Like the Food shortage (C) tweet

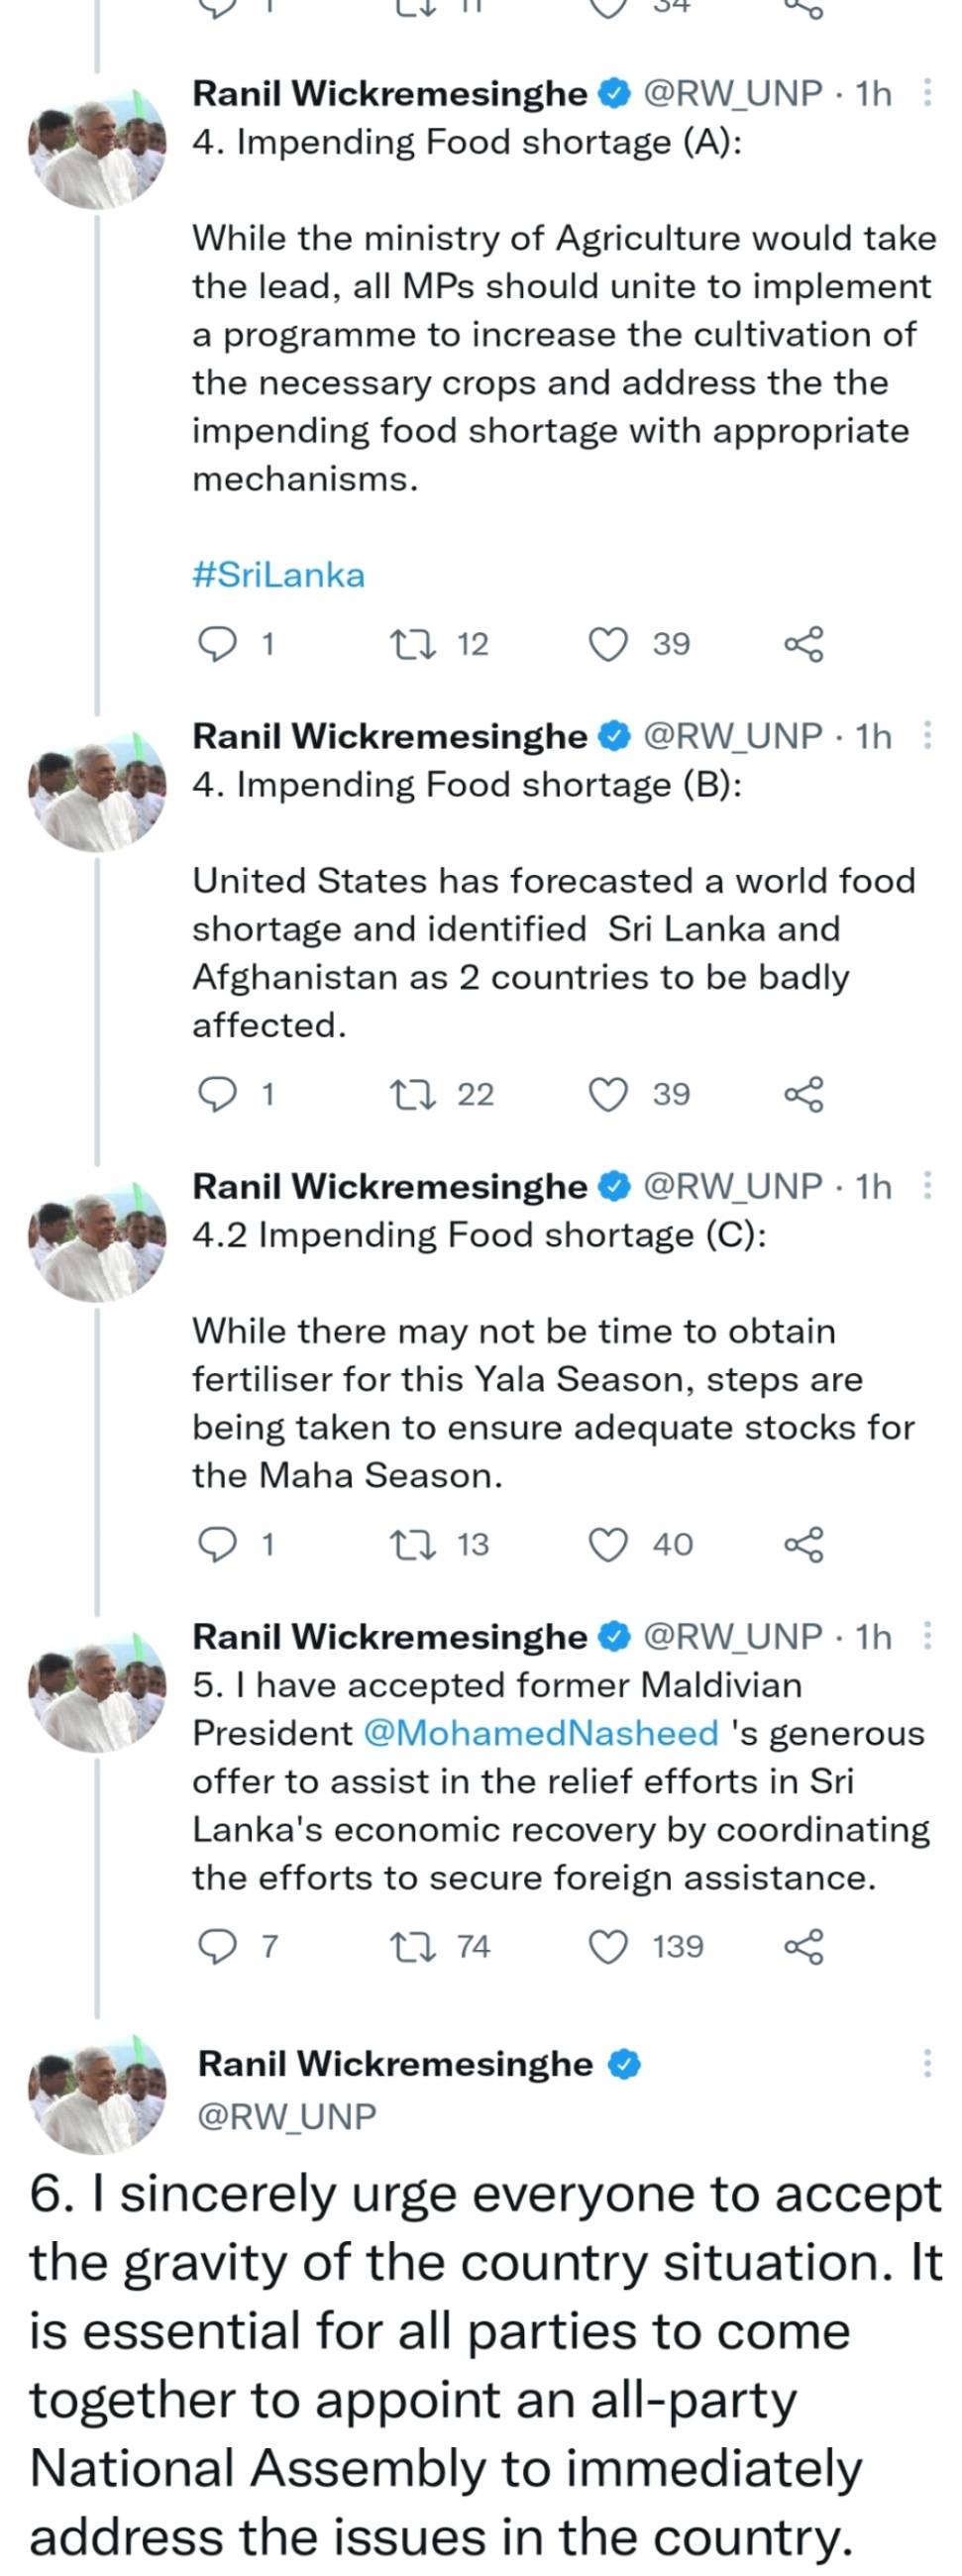point(608,1544)
